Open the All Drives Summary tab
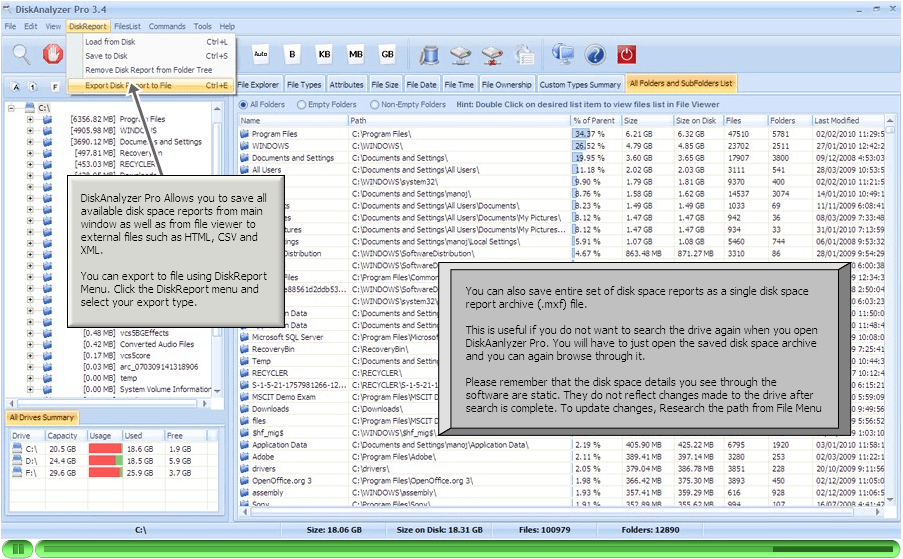The image size is (903, 559). click(x=42, y=417)
